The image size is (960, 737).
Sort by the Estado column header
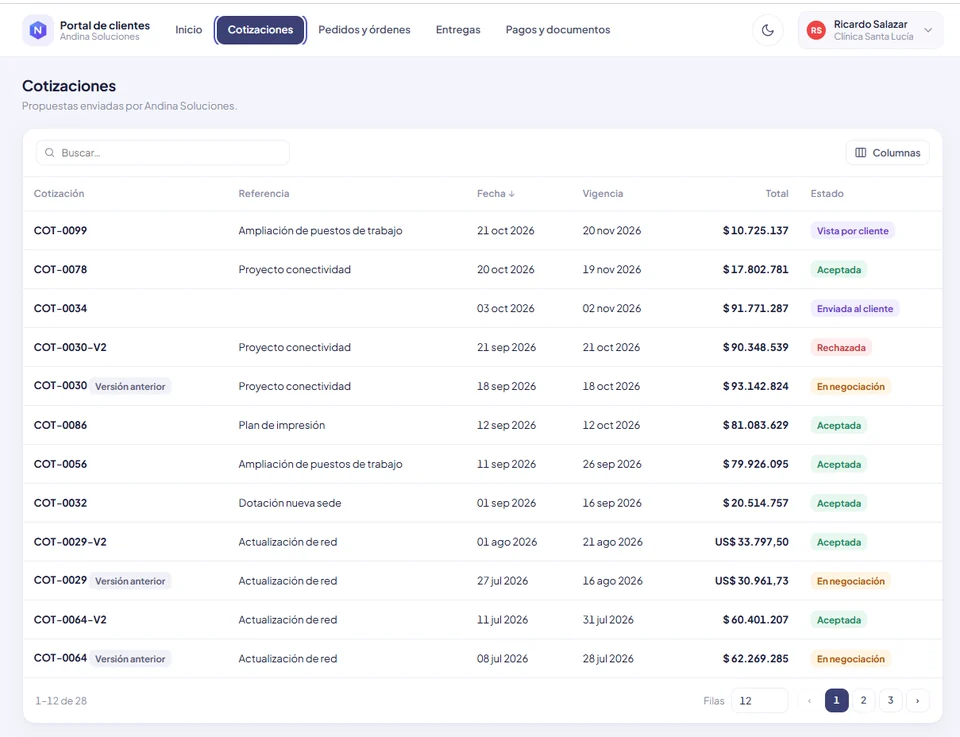(x=827, y=193)
